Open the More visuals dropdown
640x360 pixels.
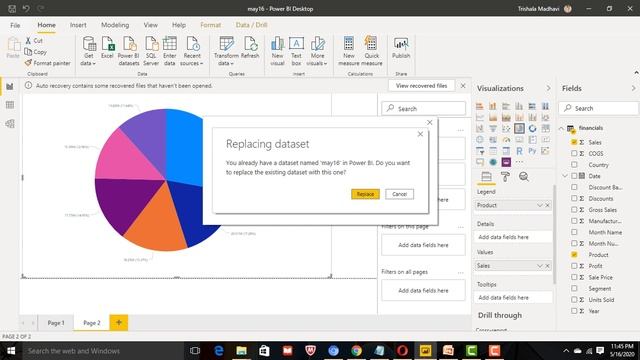(x=326, y=64)
